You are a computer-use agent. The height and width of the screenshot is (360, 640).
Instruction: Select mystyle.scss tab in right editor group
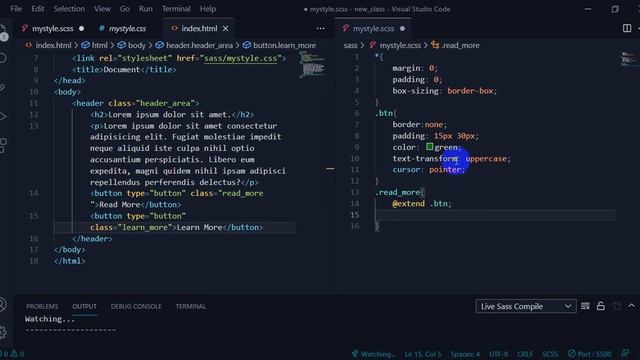[x=373, y=29]
